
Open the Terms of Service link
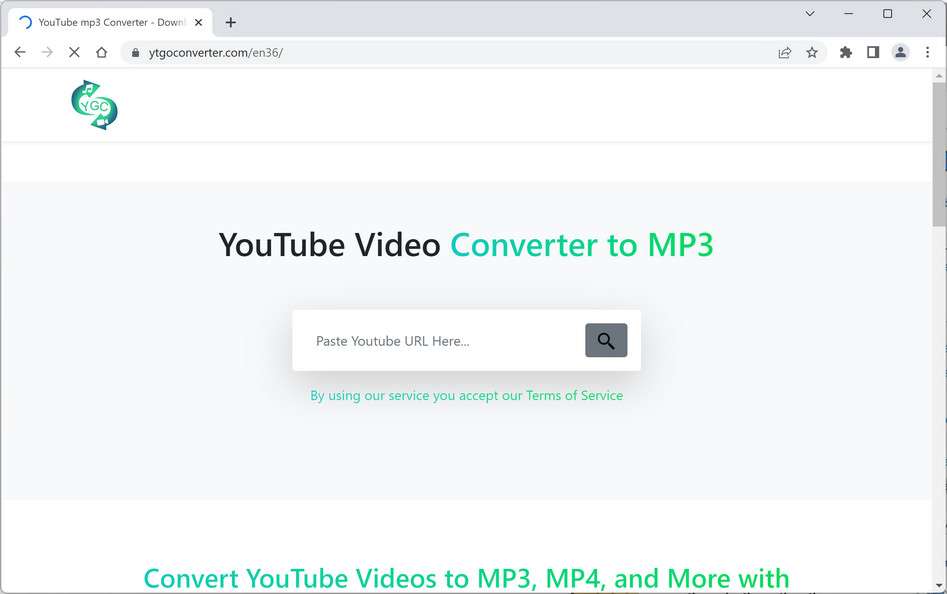[x=574, y=395]
